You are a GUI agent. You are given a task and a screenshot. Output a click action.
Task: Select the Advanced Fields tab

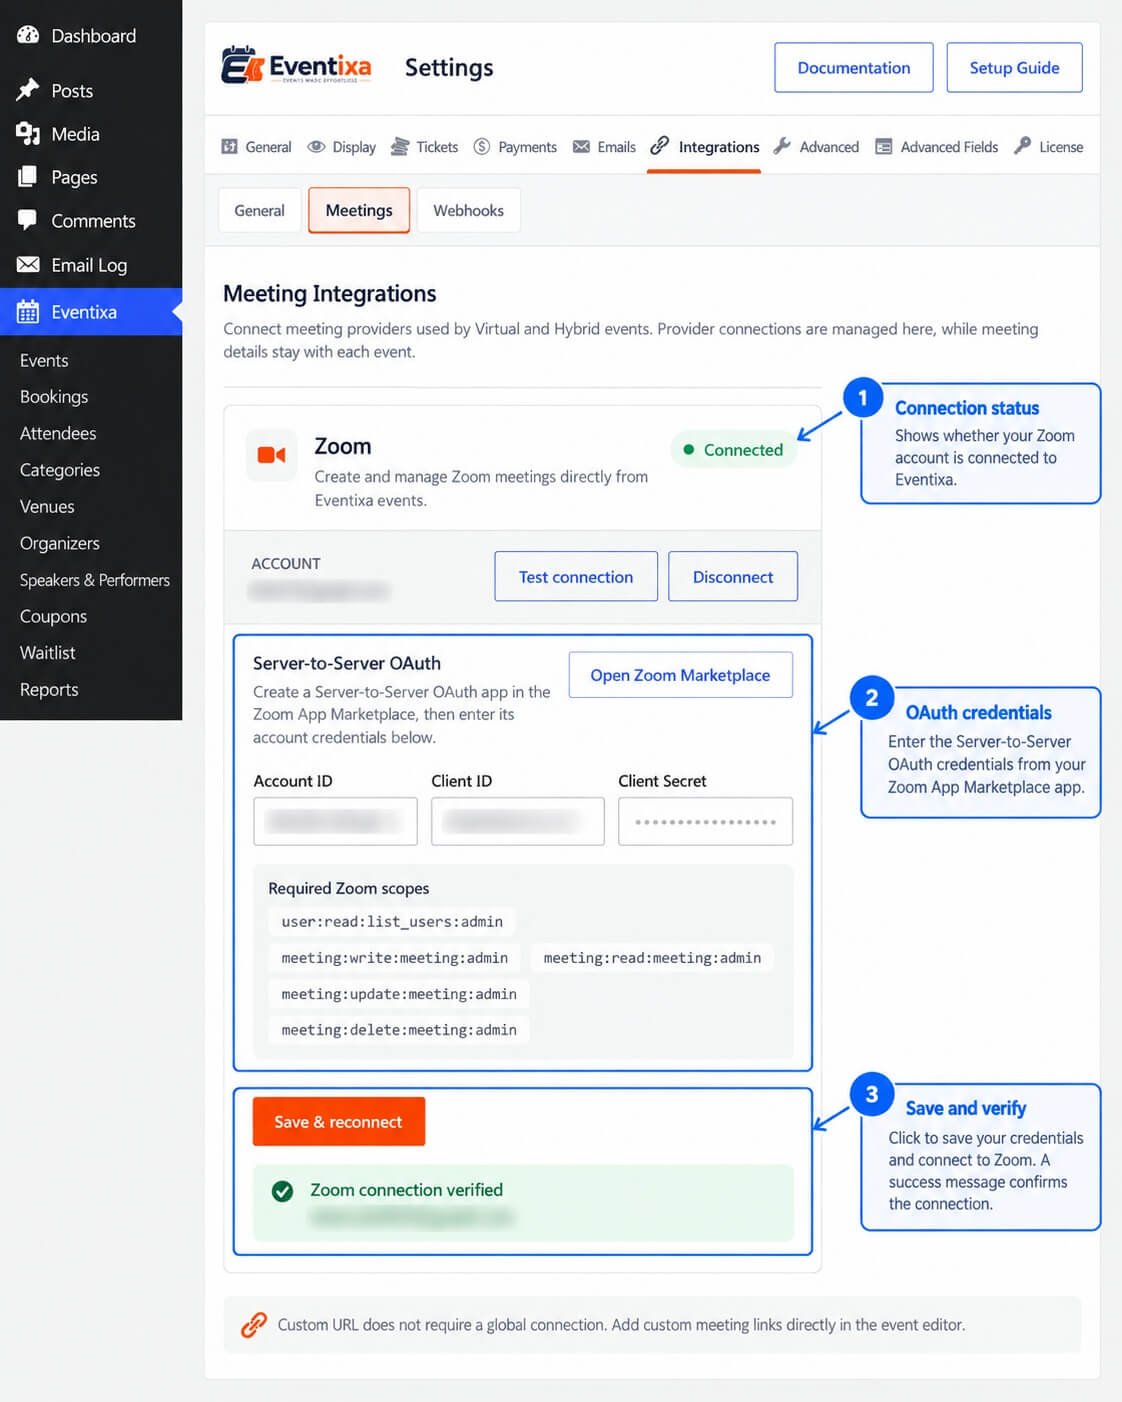tap(937, 147)
